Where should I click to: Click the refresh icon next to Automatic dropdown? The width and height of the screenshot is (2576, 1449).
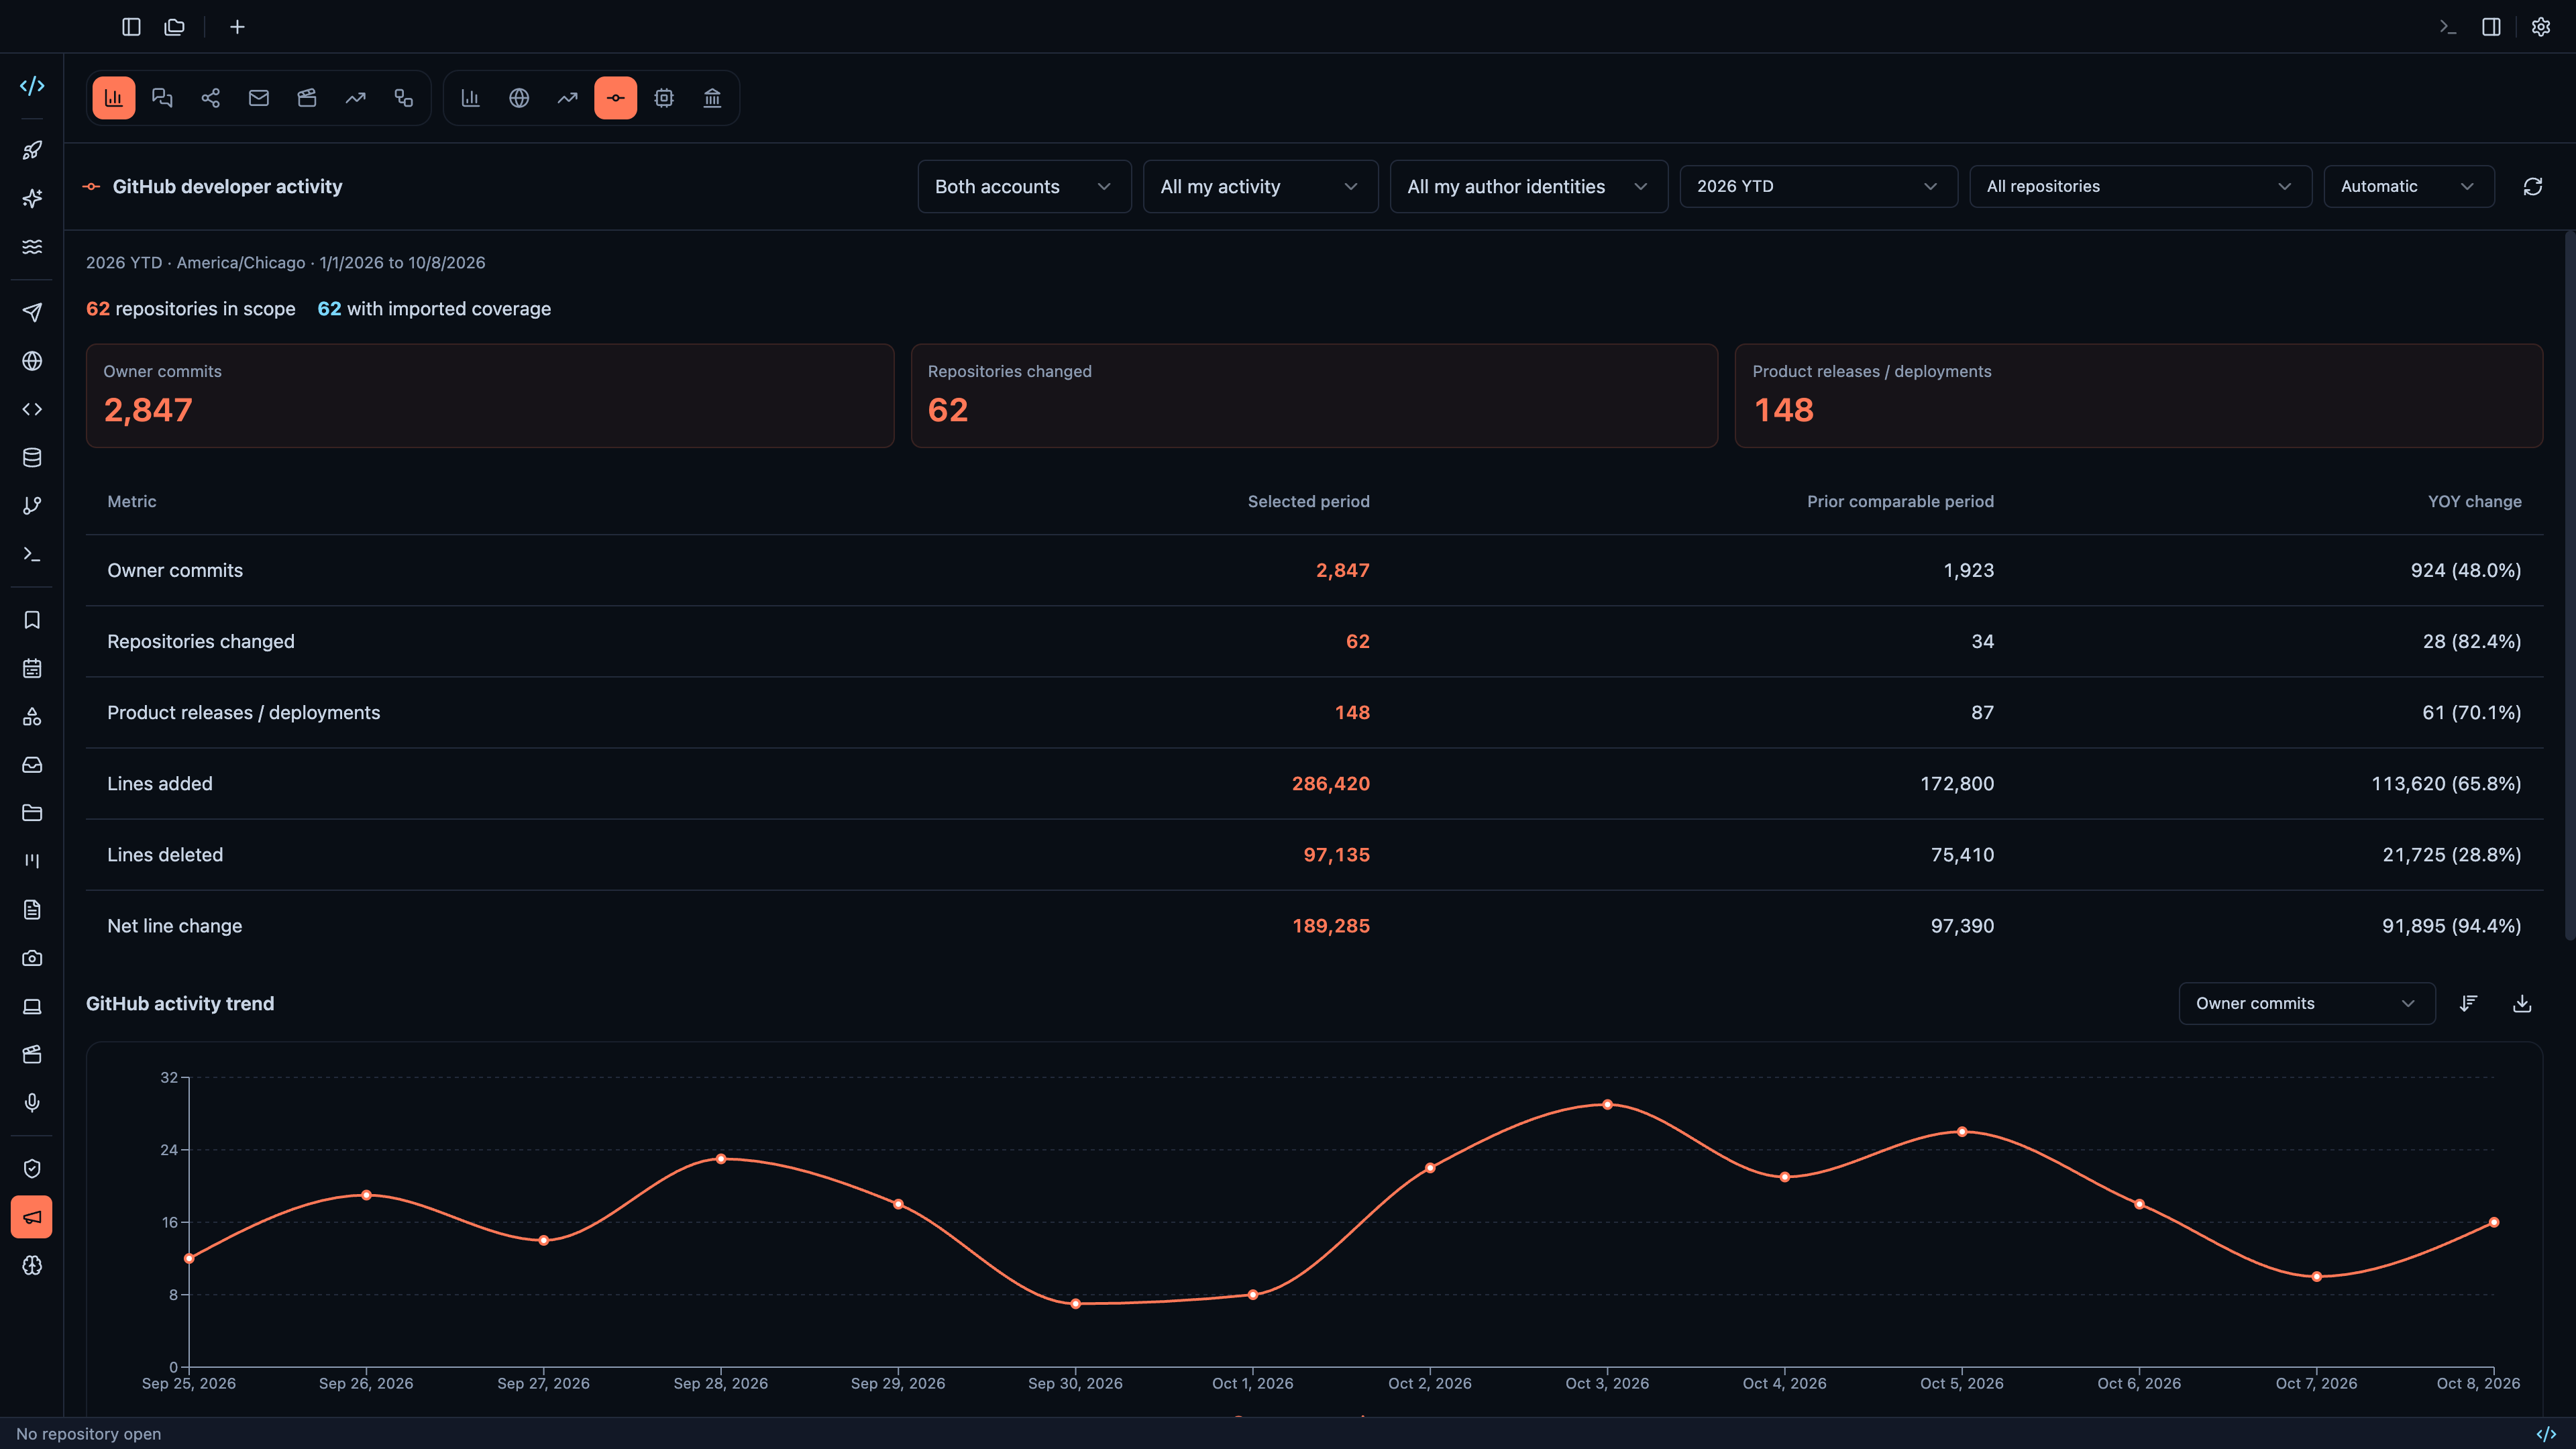pyautogui.click(x=2532, y=187)
